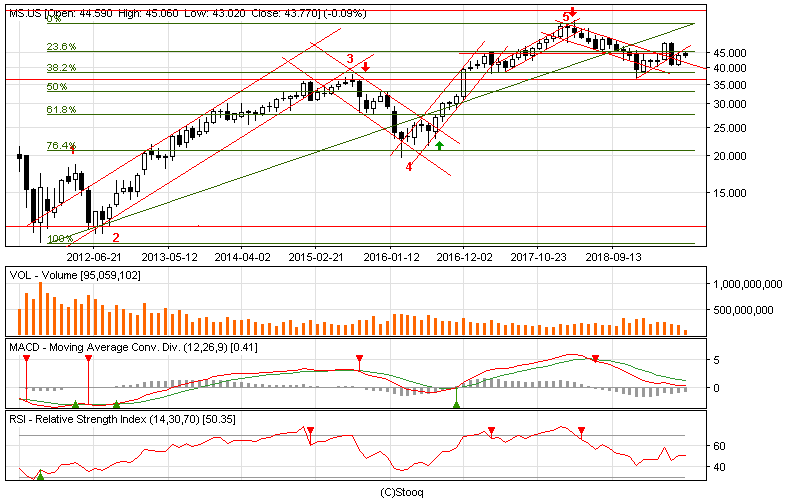Select the 100% Fibonacci level label
The height and width of the screenshot is (500, 800).
[60, 238]
